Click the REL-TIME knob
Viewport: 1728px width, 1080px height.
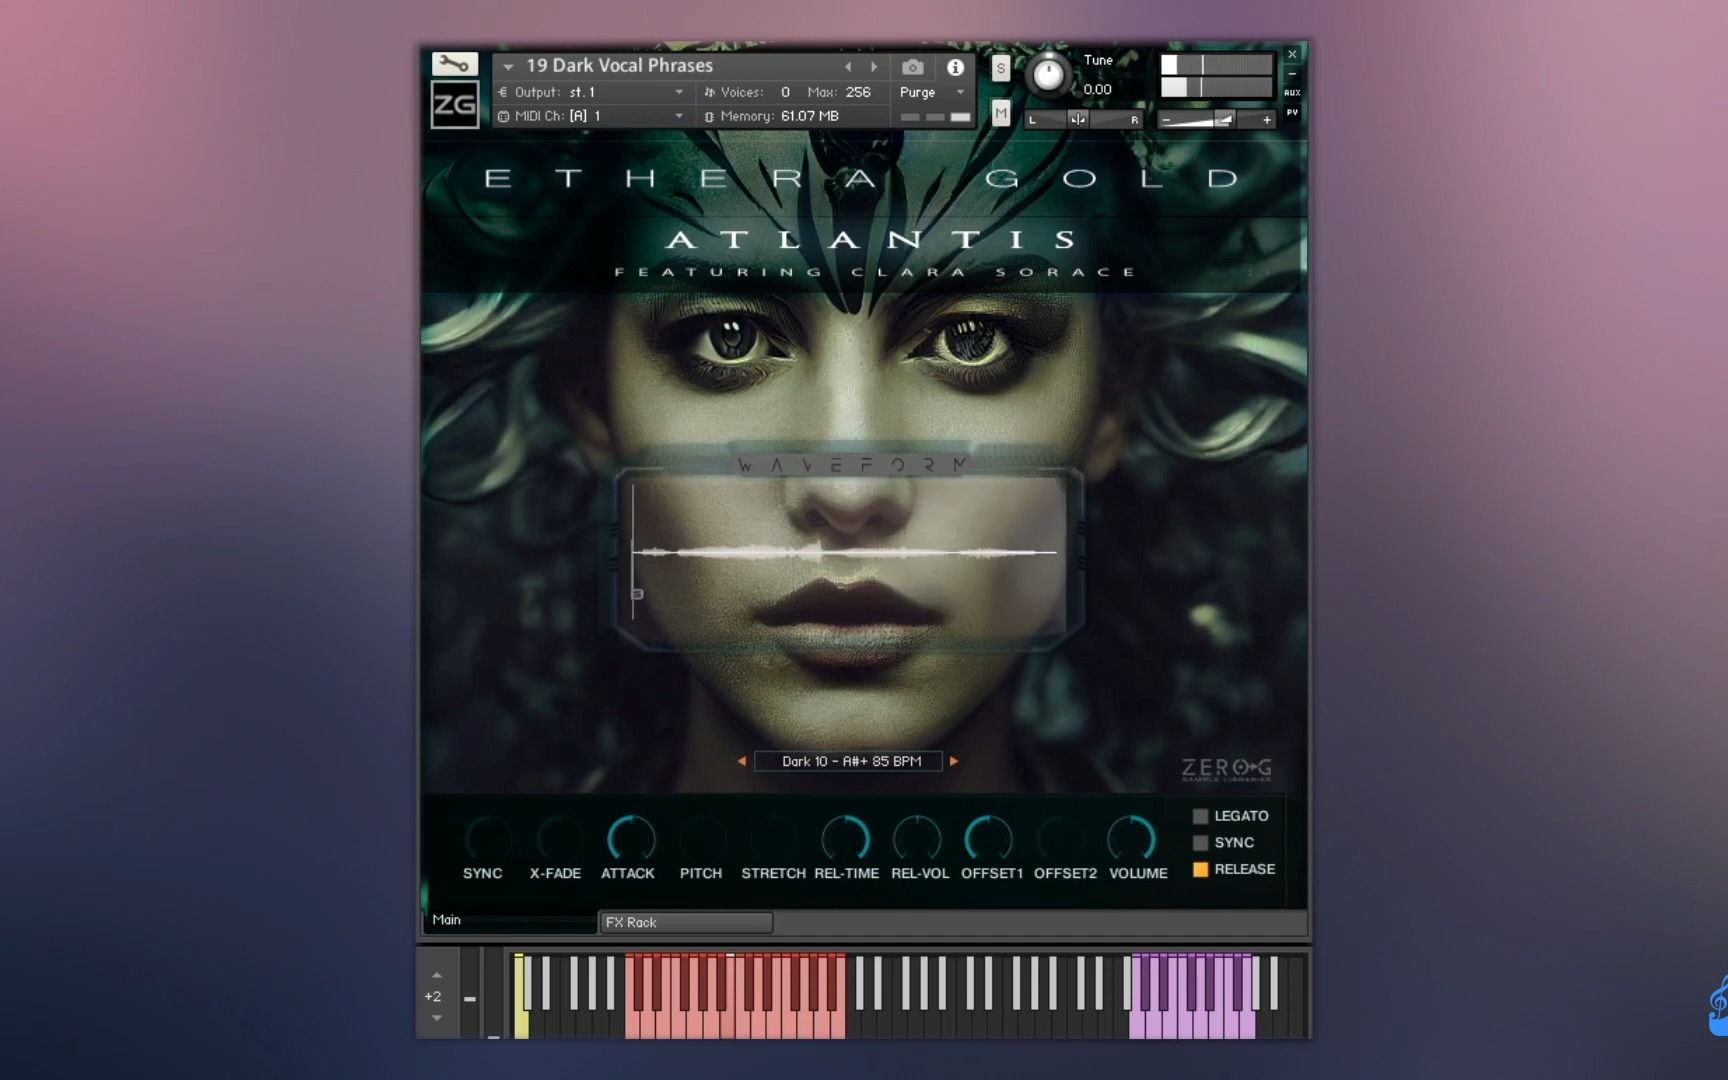click(845, 839)
